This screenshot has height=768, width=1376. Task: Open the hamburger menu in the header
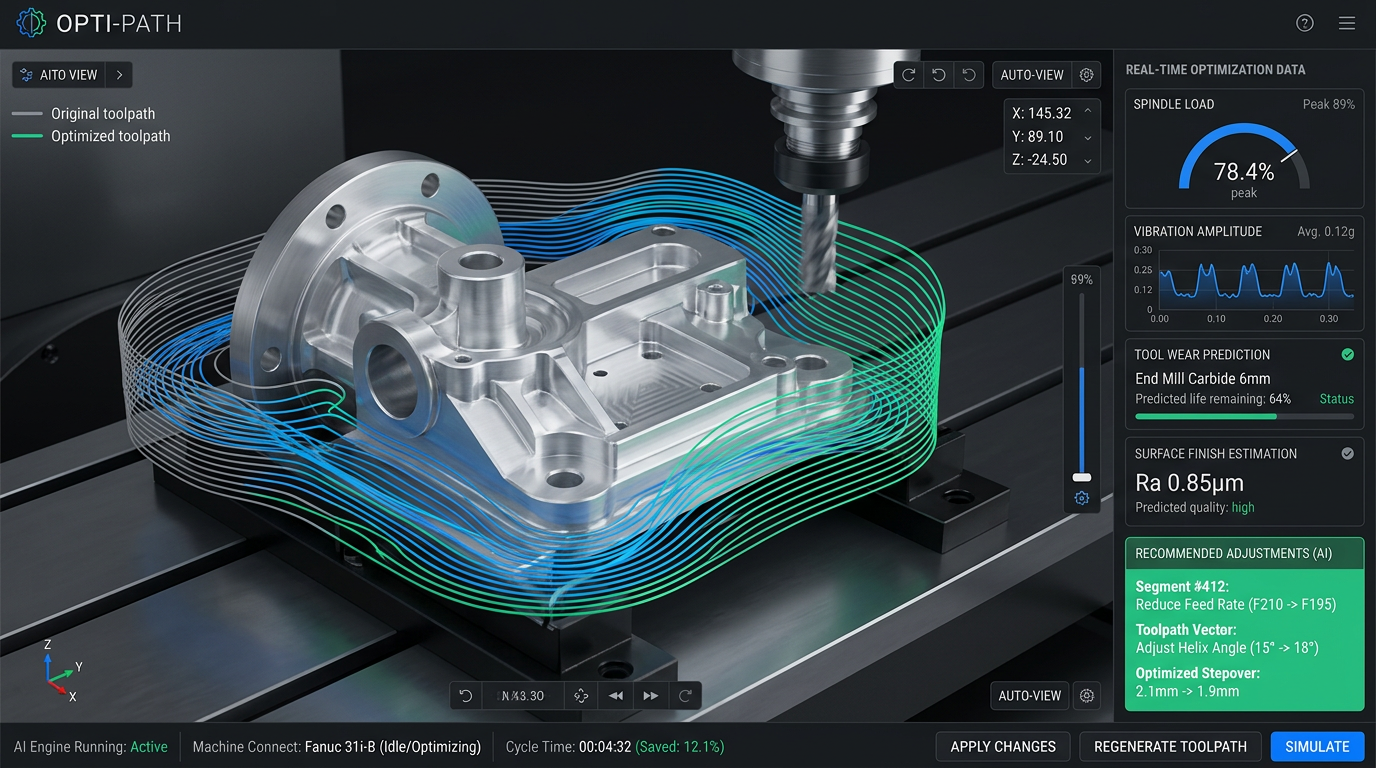click(1347, 23)
